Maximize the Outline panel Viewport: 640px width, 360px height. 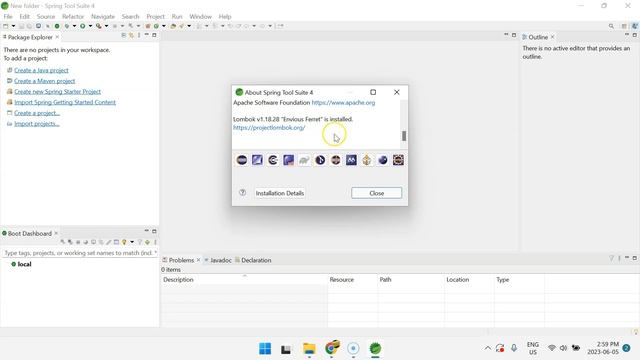(635, 35)
